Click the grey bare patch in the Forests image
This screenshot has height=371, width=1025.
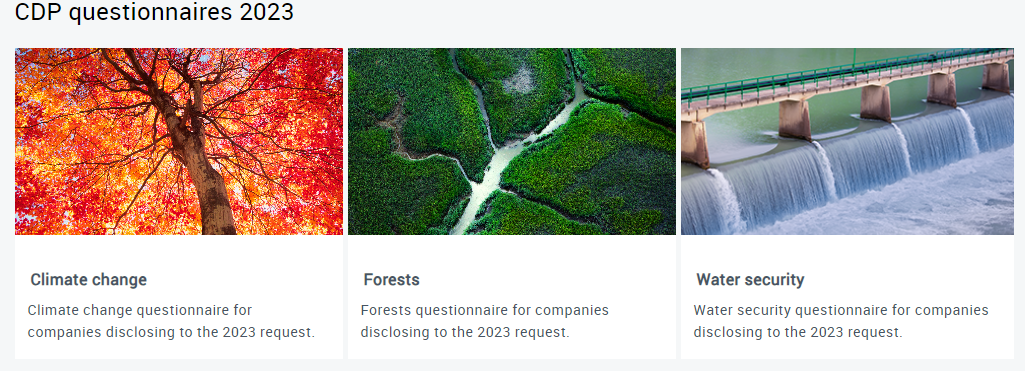point(521,80)
